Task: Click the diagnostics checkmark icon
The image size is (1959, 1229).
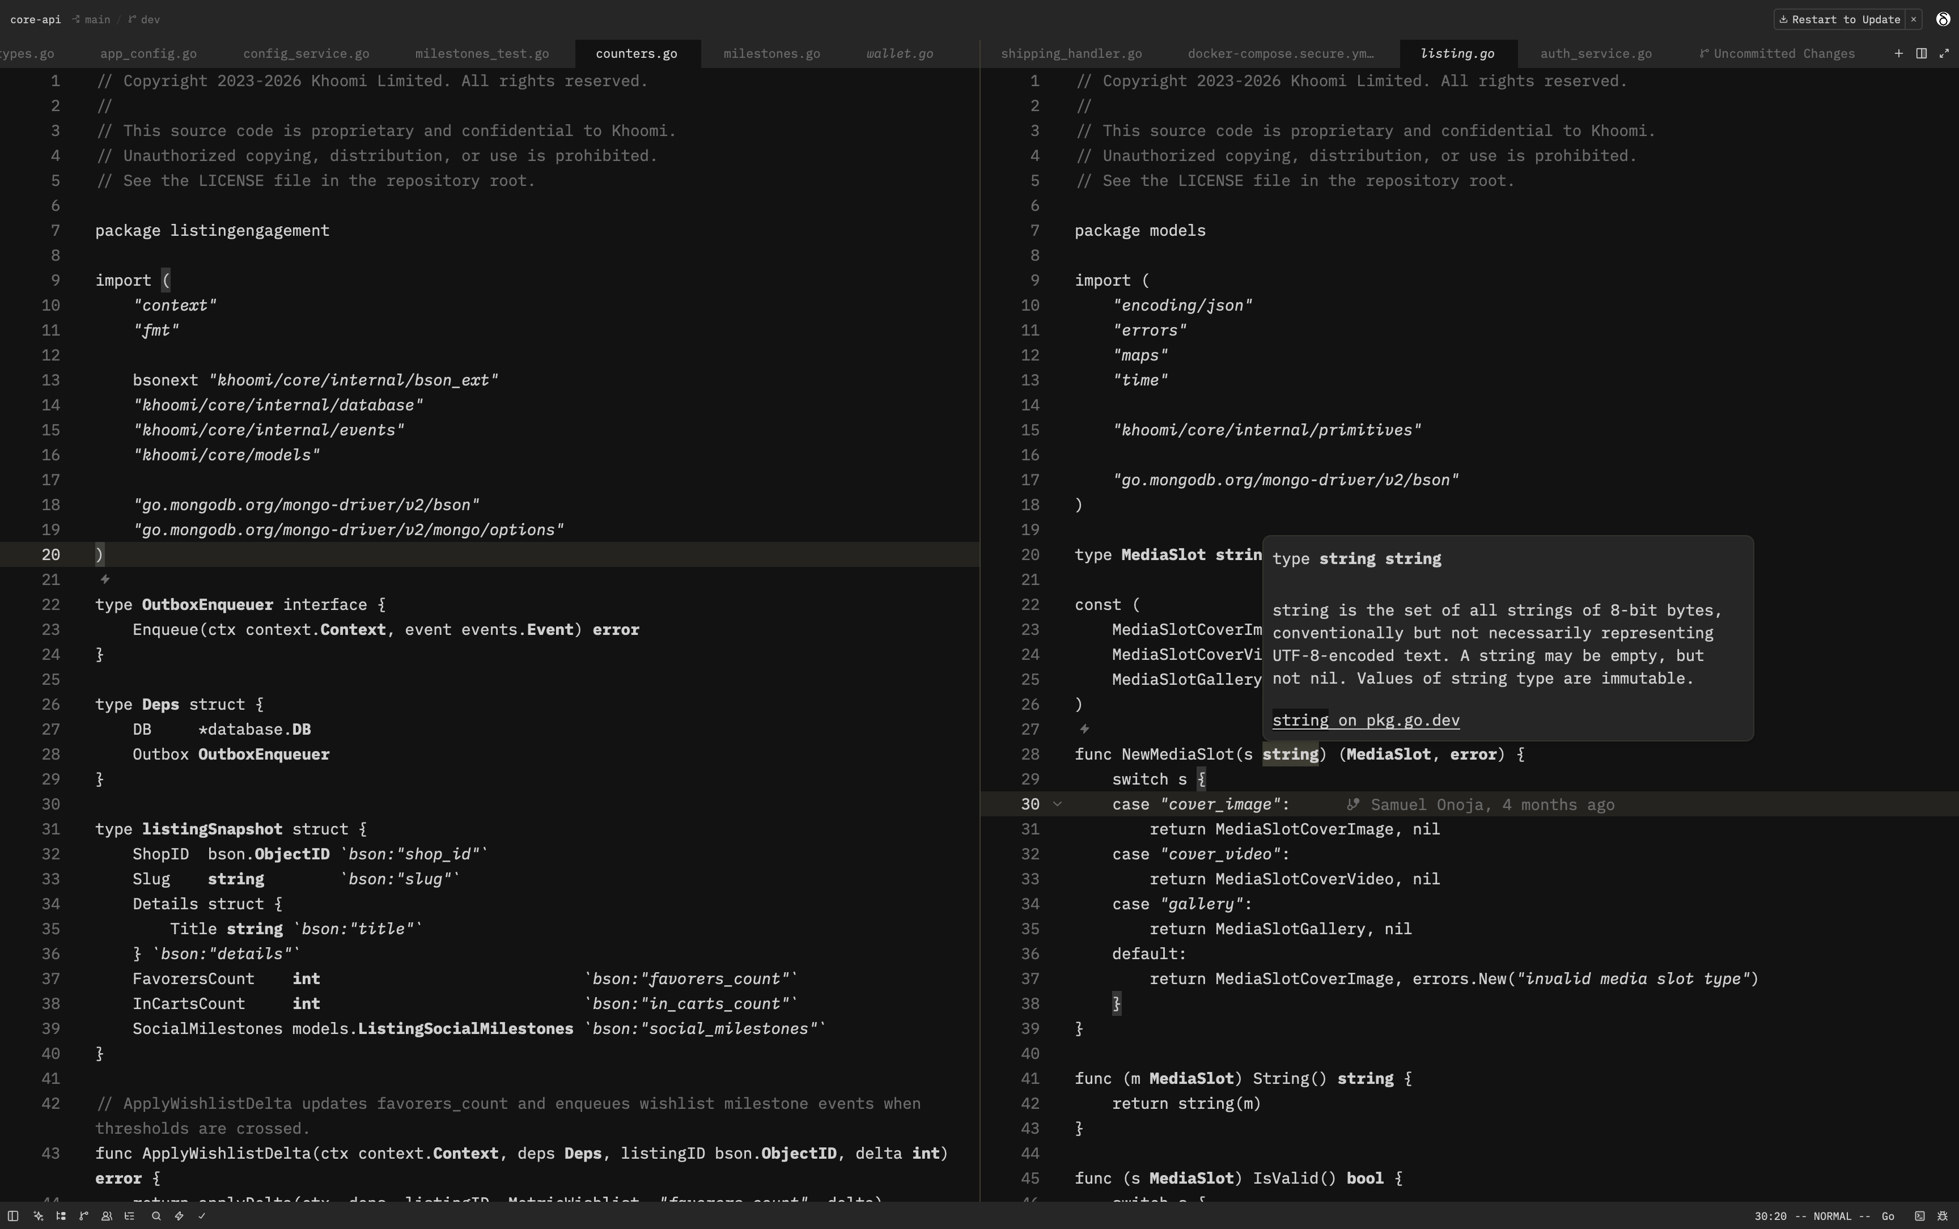Action: pyautogui.click(x=202, y=1216)
